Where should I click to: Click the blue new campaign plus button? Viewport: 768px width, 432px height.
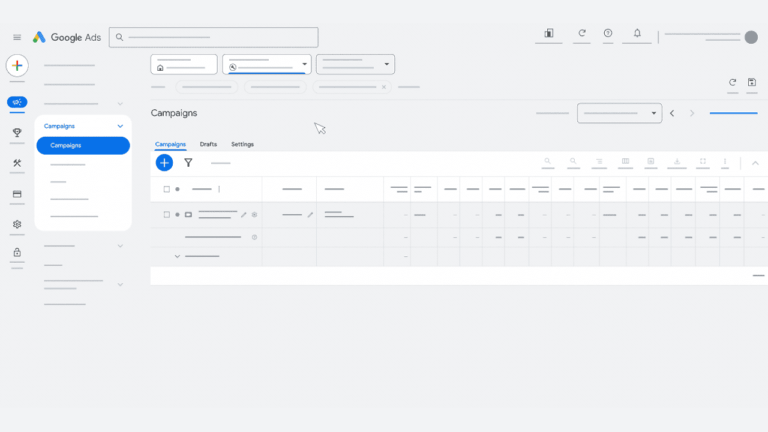(165, 163)
